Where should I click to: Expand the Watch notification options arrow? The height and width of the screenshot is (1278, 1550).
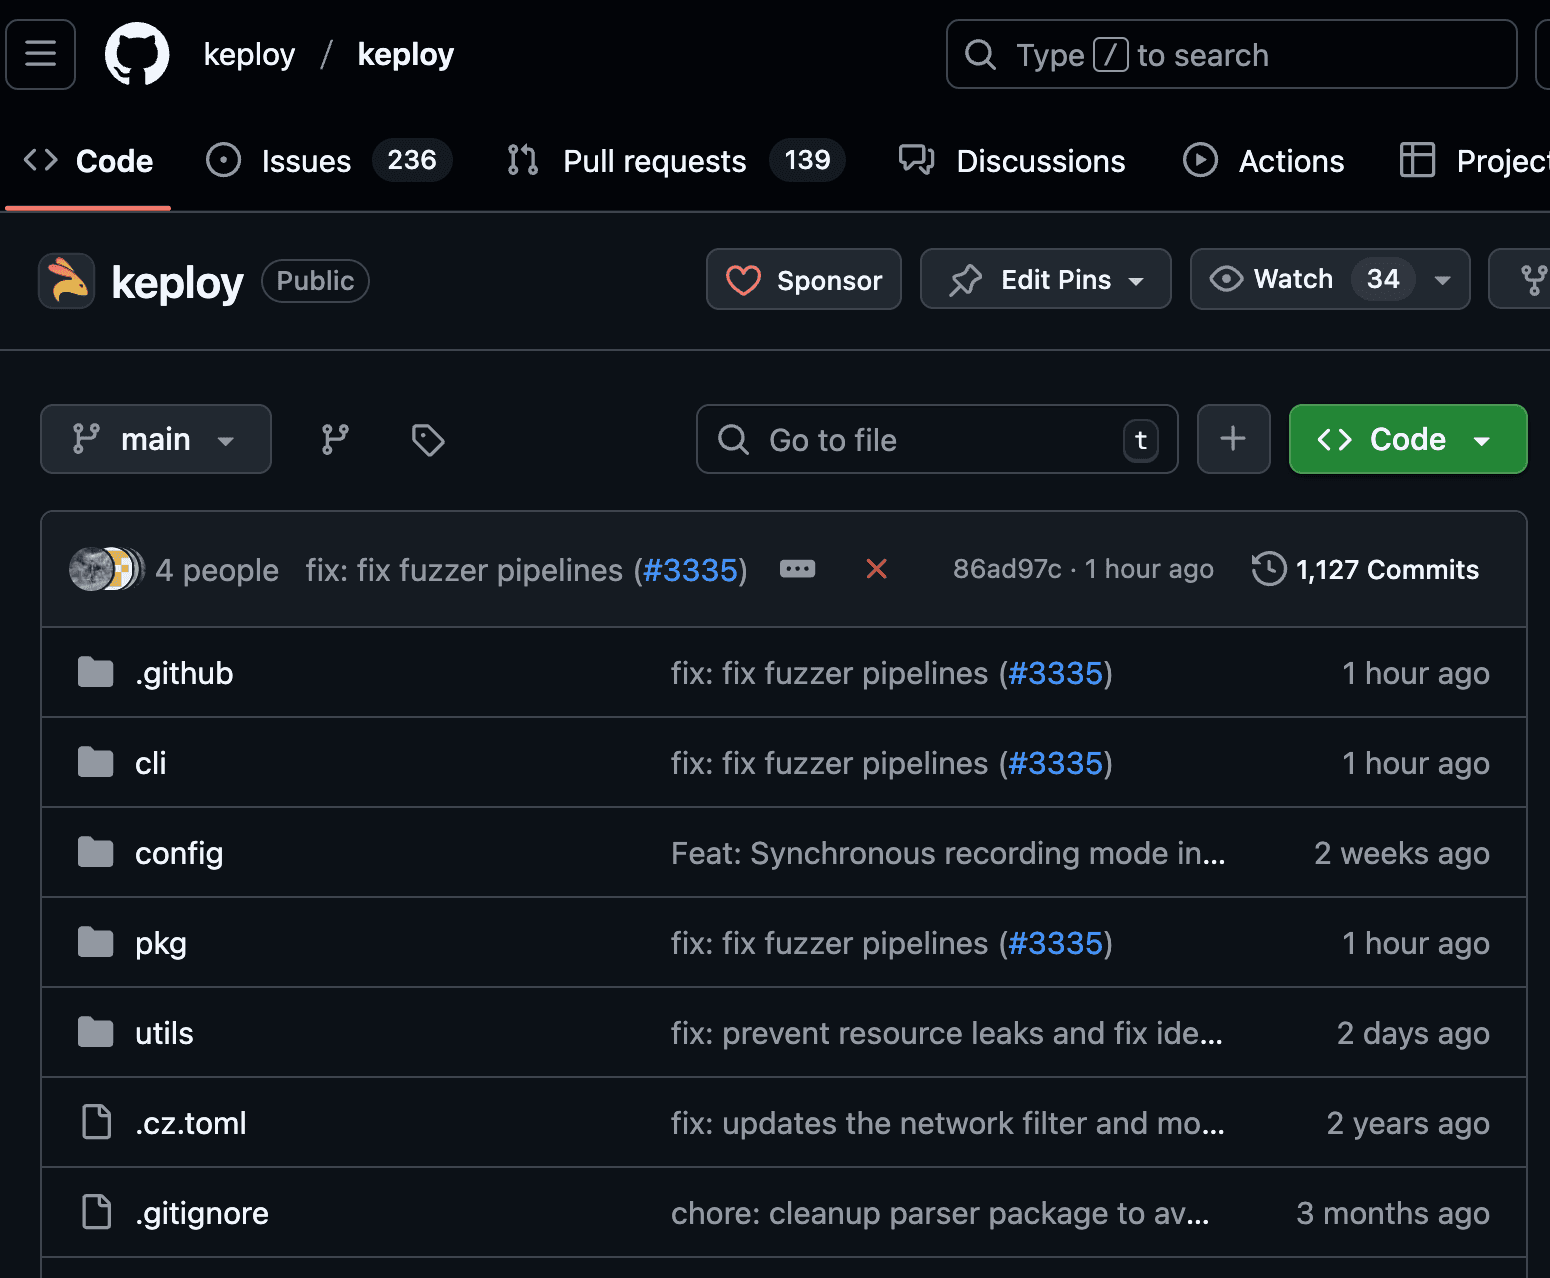click(x=1442, y=280)
